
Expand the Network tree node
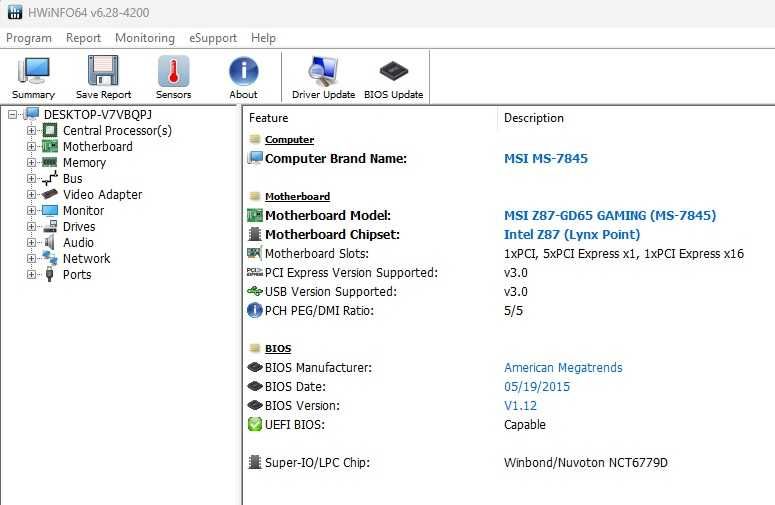pyautogui.click(x=31, y=258)
